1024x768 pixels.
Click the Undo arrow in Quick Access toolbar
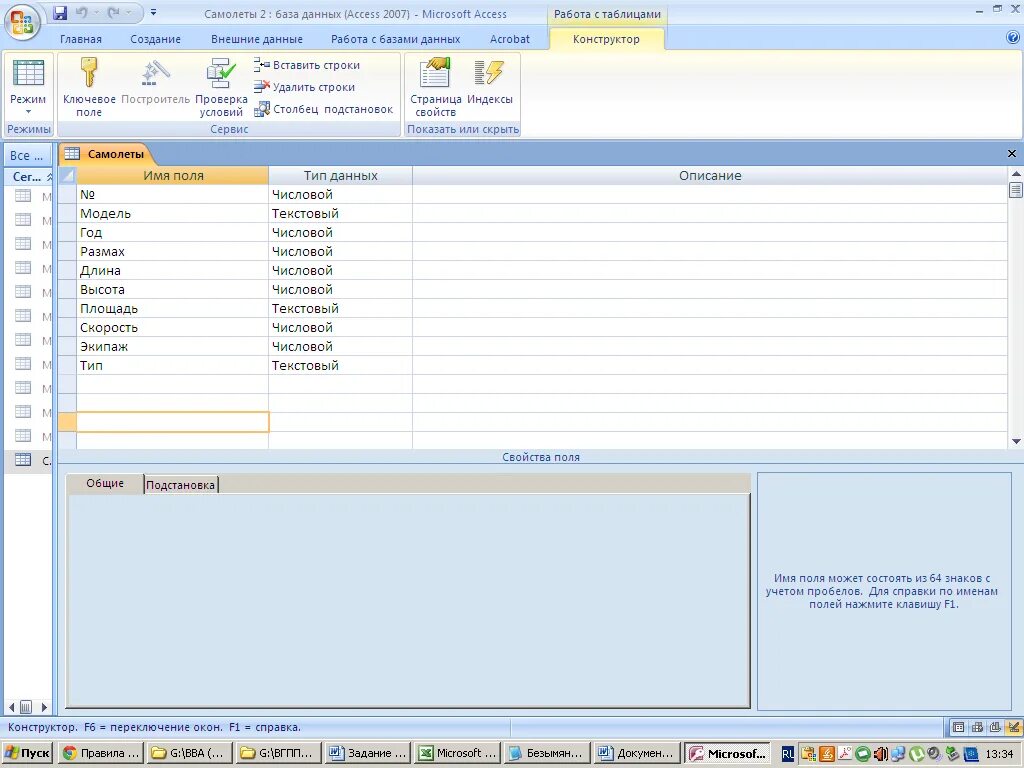point(82,13)
